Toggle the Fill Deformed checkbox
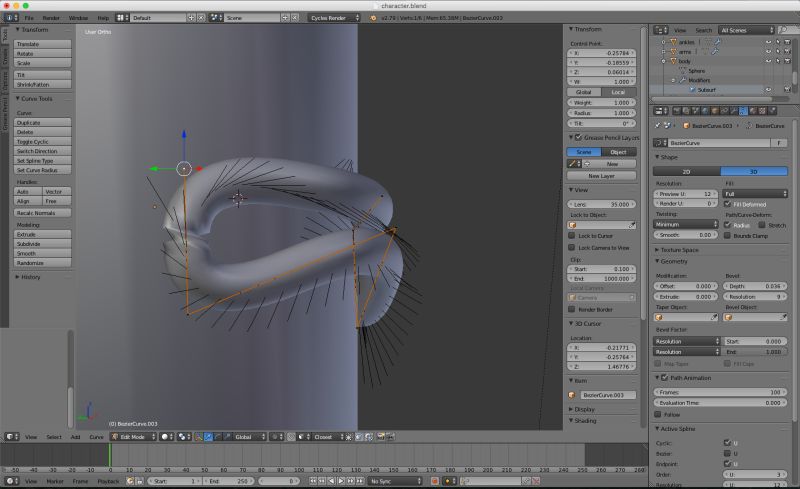This screenshot has height=489, width=800. coord(728,204)
